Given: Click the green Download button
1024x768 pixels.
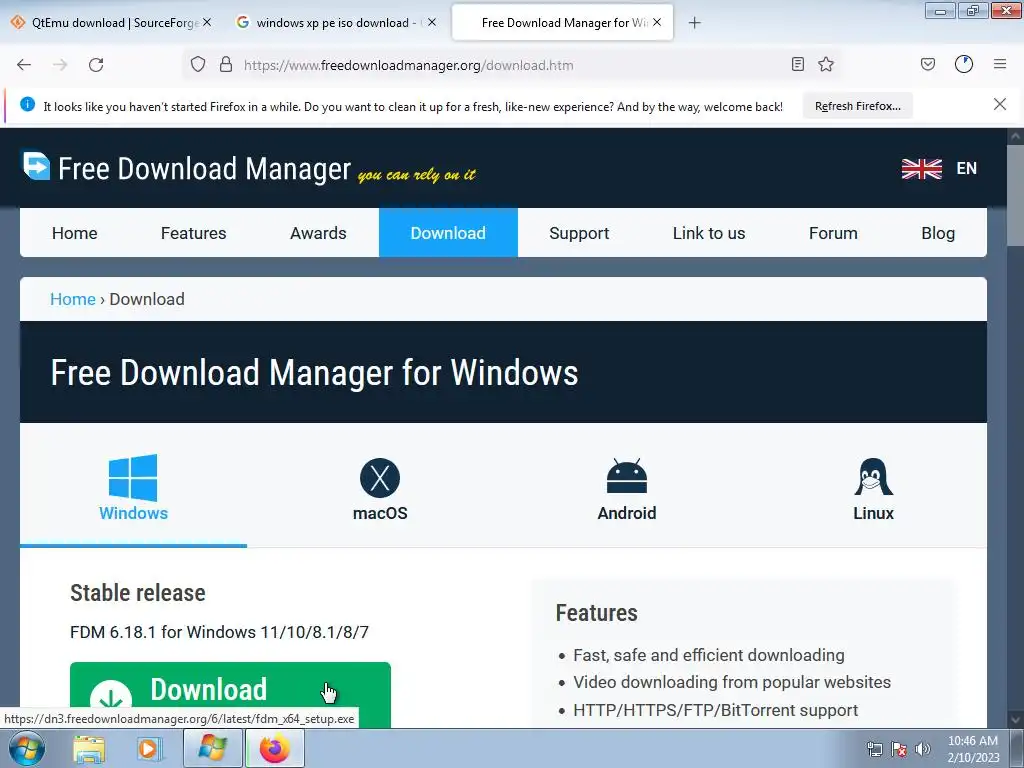Looking at the screenshot, I should point(230,695).
